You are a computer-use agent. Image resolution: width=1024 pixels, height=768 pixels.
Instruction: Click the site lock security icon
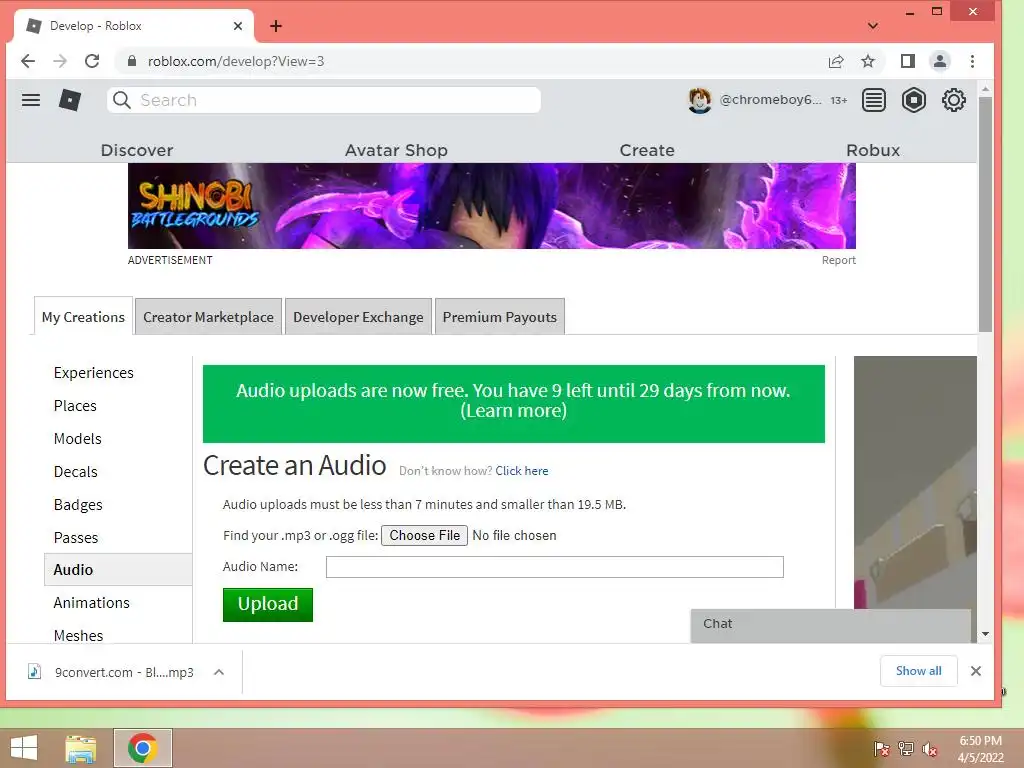click(x=132, y=61)
